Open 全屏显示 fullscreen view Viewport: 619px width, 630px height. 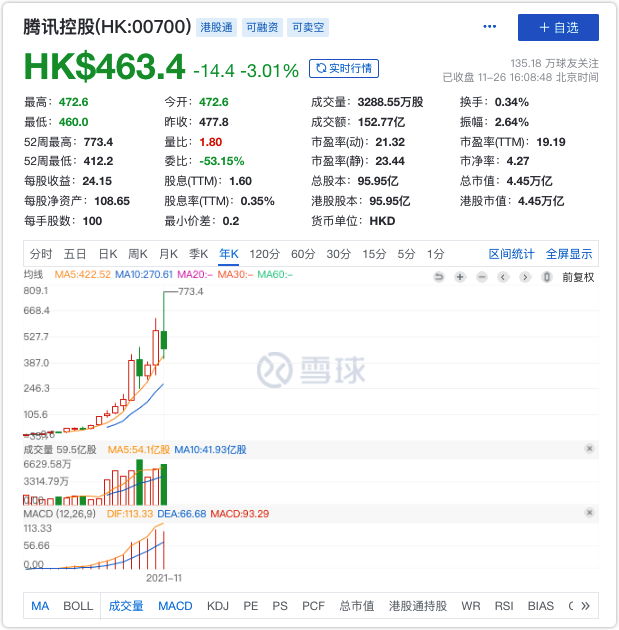point(569,254)
